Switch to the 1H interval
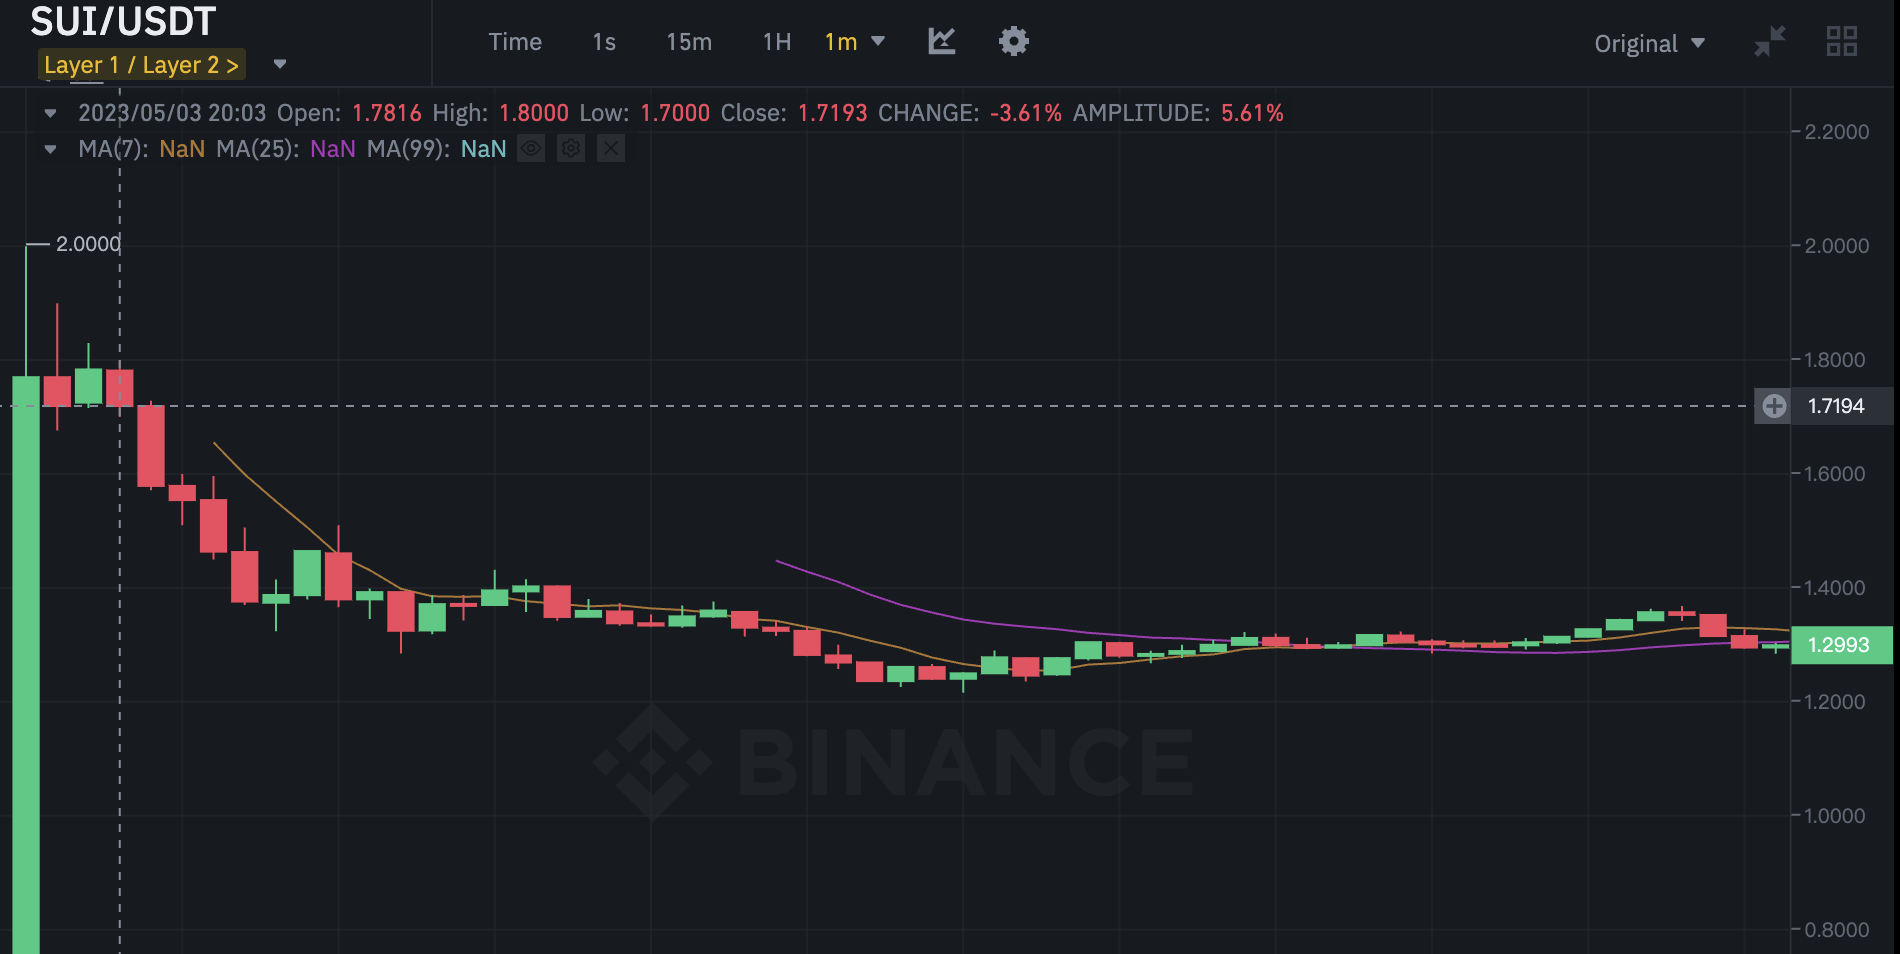Viewport: 1900px width, 954px height. coord(777,42)
